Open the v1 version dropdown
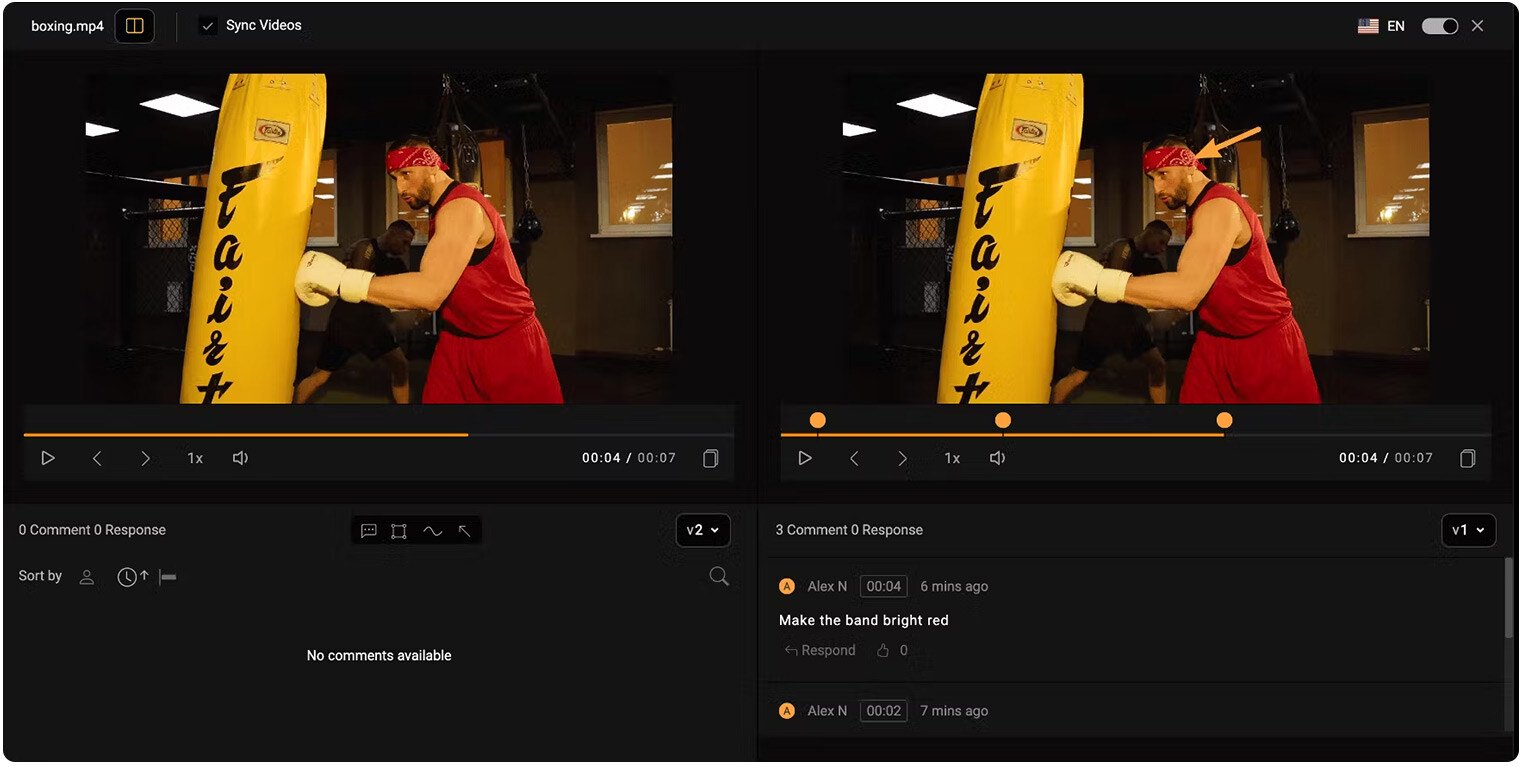Screen dimensions: 1521x767 [1468, 530]
